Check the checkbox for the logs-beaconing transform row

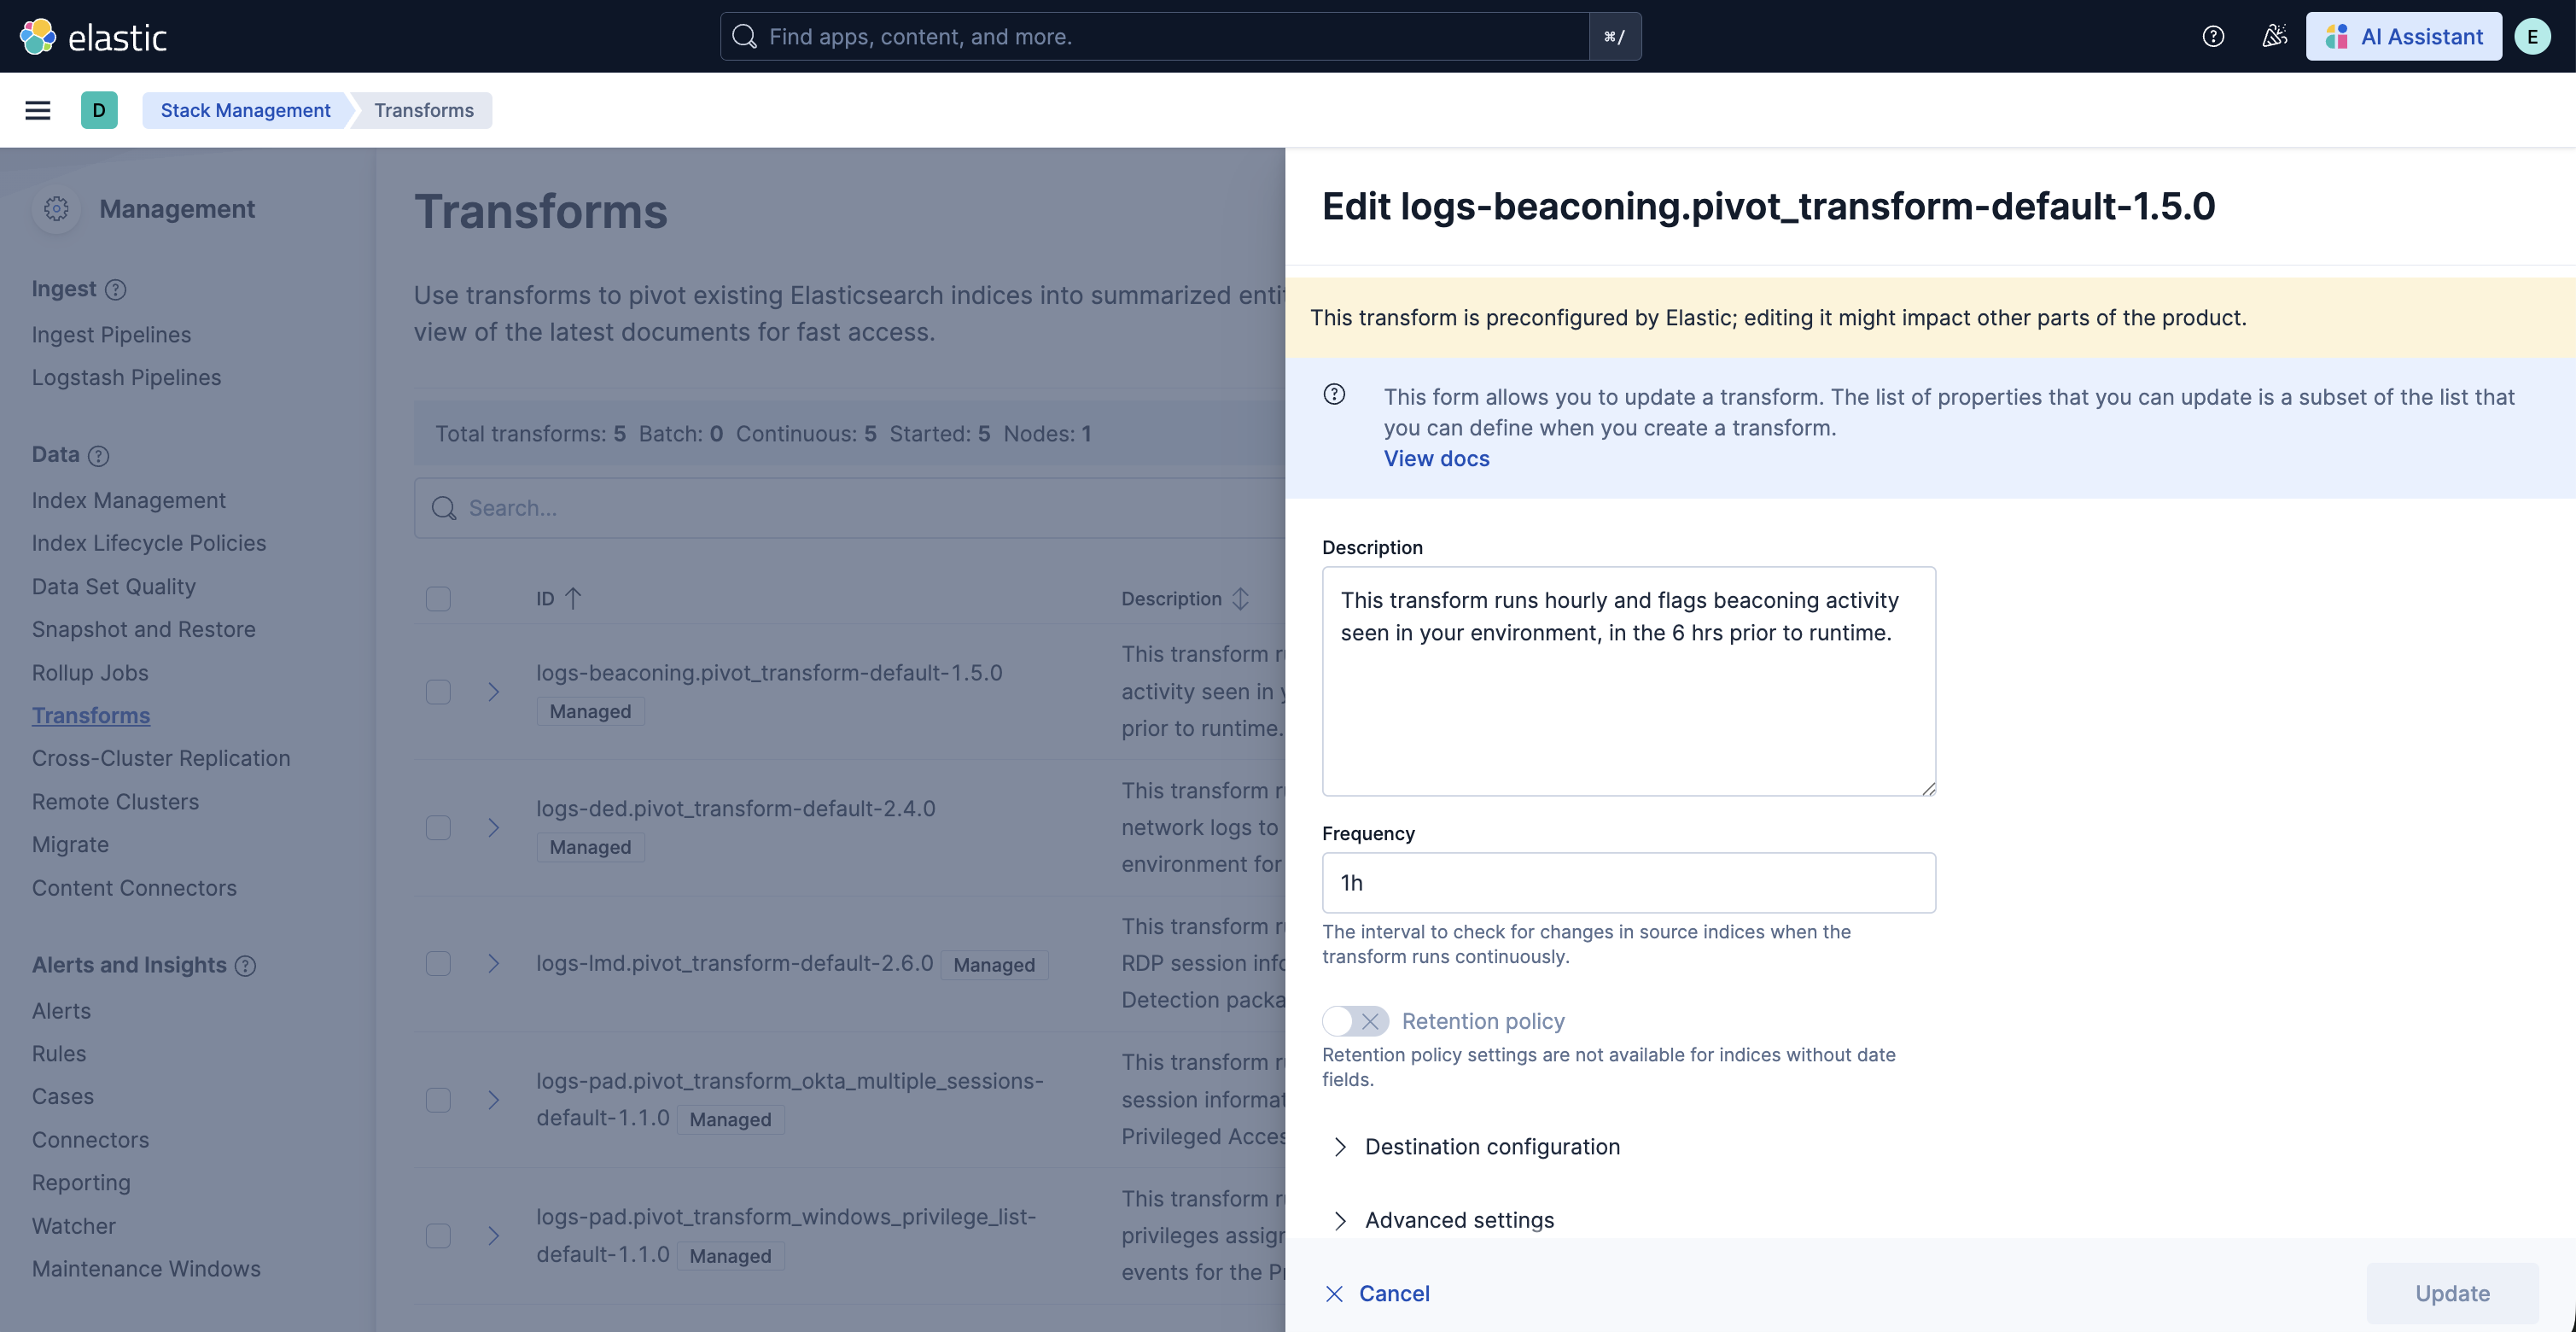click(438, 692)
